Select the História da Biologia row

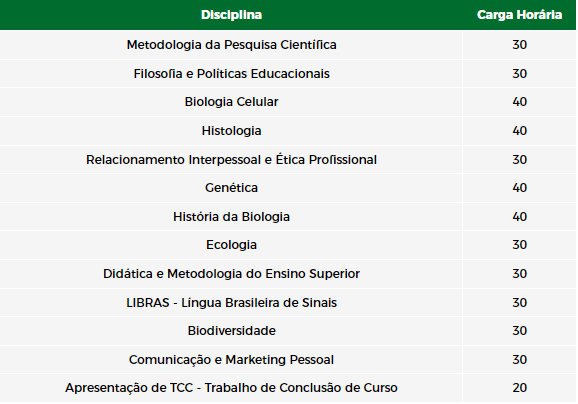(x=288, y=217)
